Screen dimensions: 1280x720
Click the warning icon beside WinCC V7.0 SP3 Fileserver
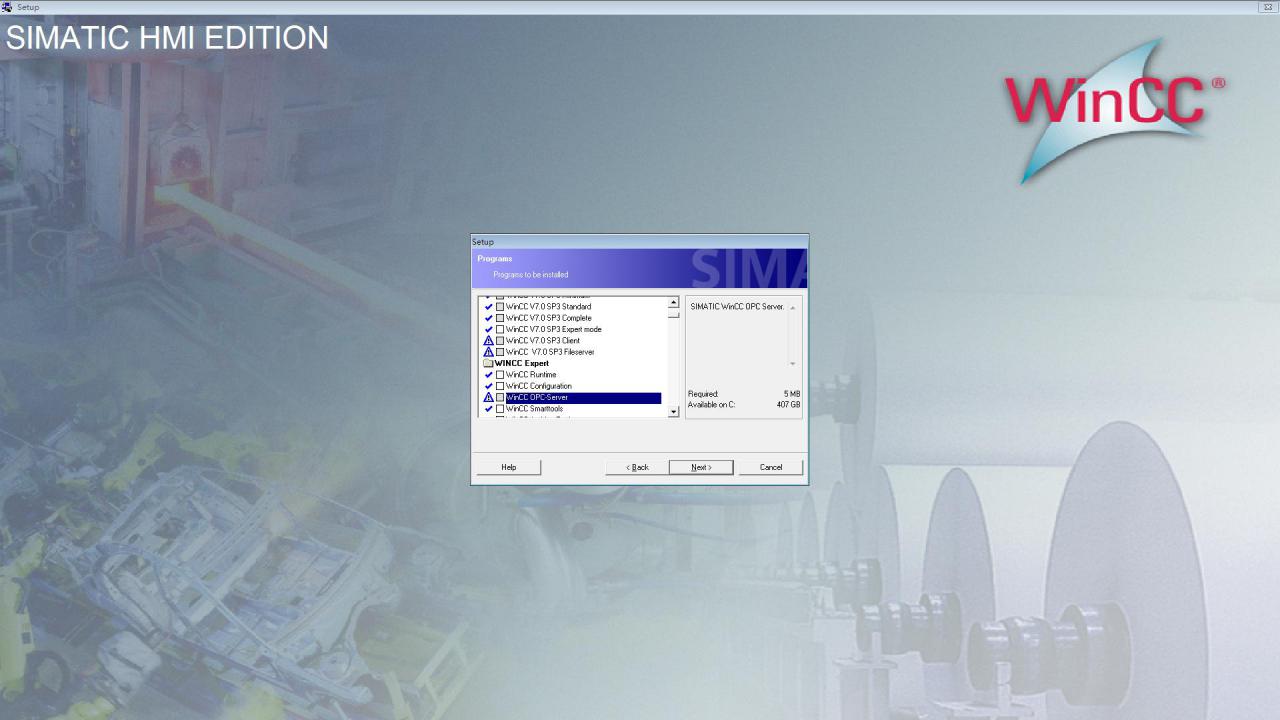click(x=488, y=352)
